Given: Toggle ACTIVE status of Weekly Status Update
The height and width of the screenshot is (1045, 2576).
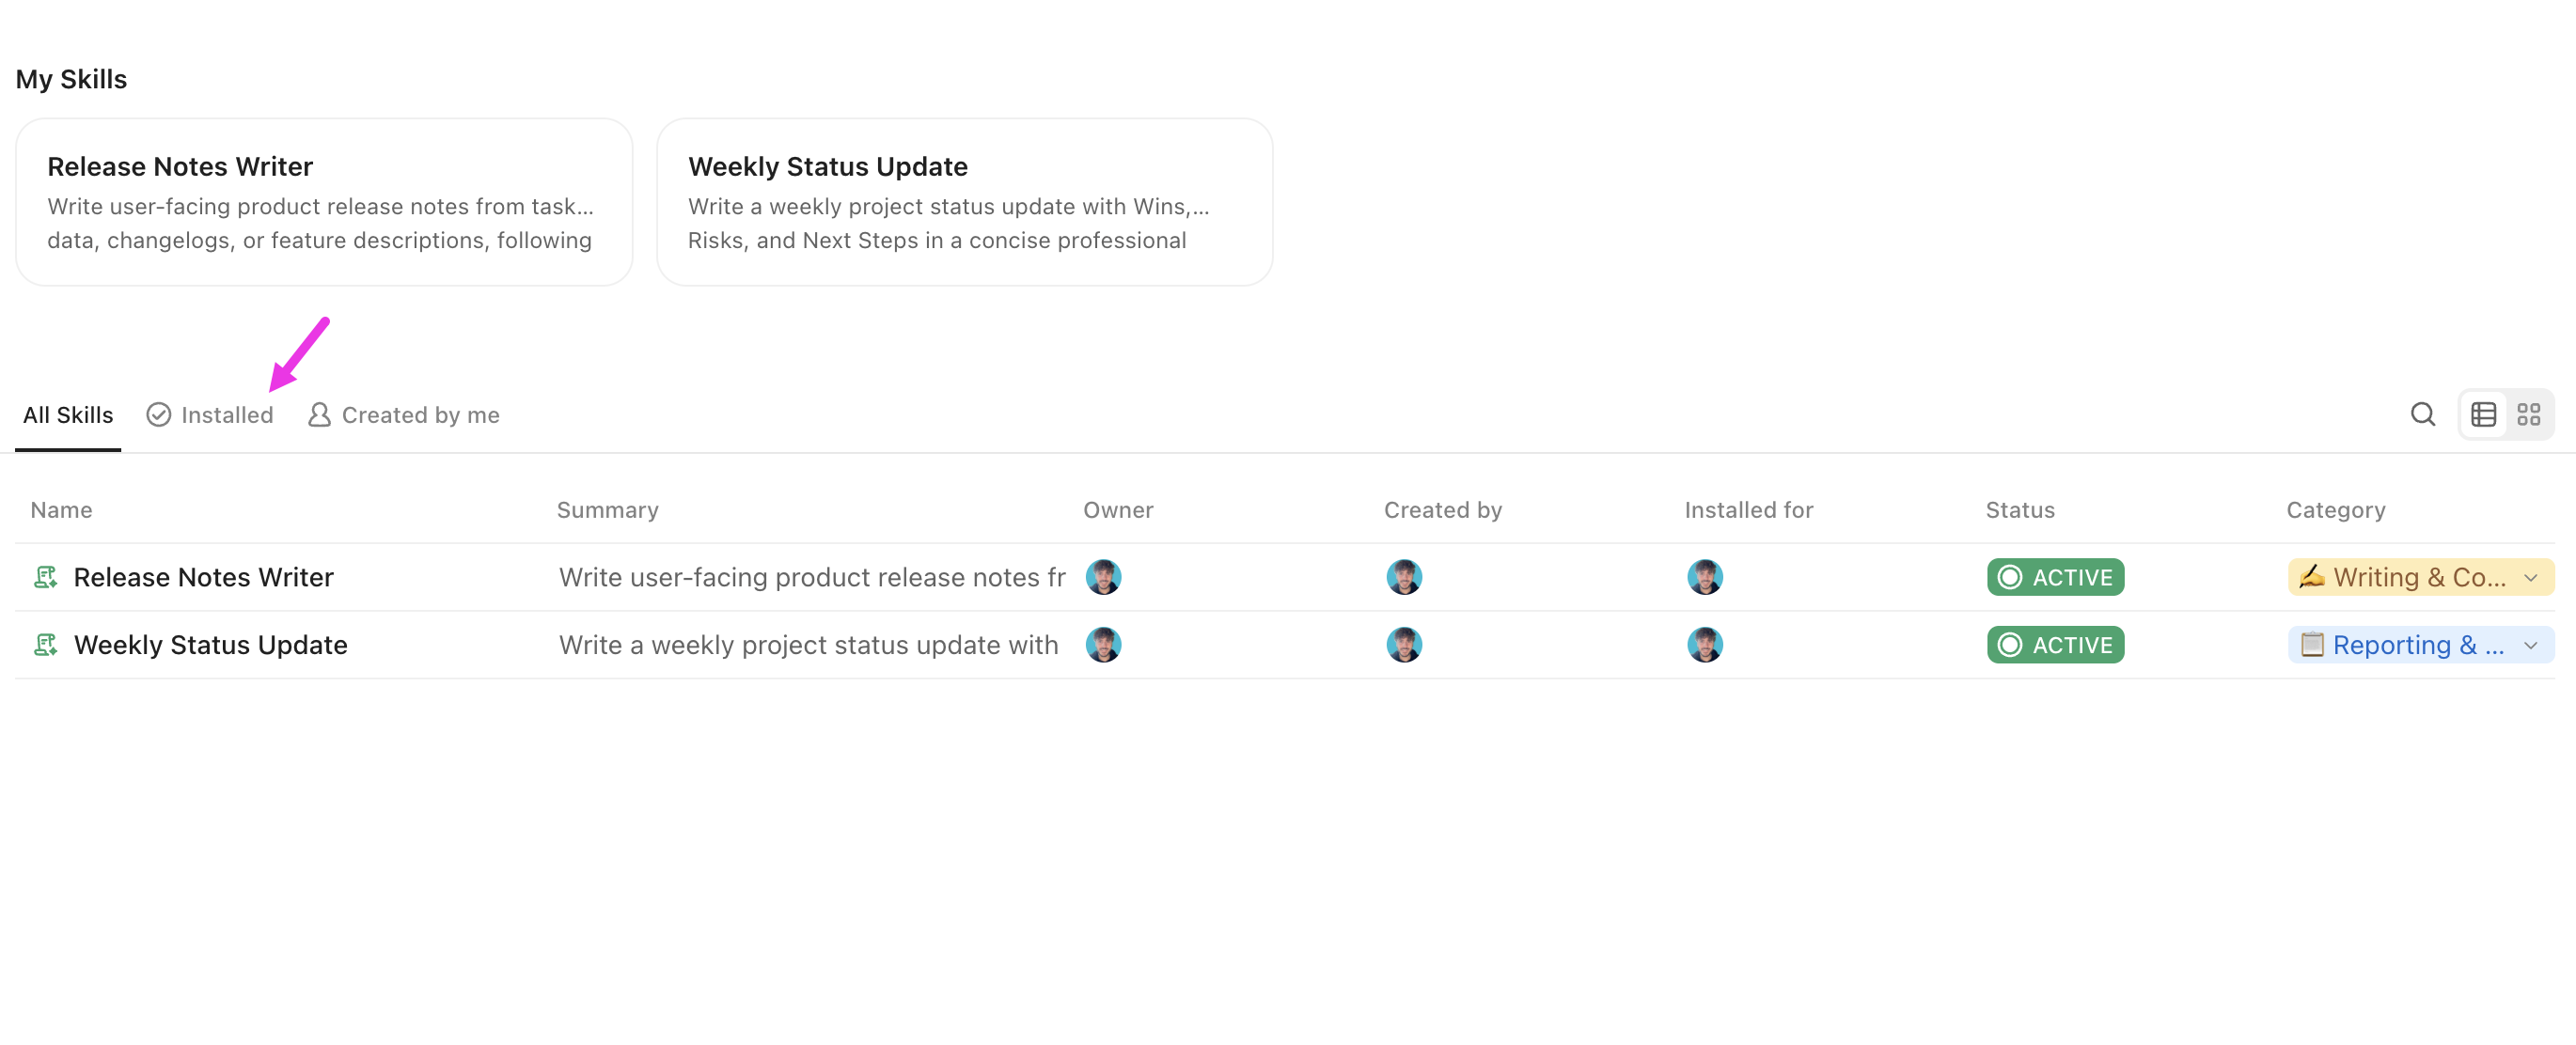Looking at the screenshot, I should pyautogui.click(x=2055, y=645).
